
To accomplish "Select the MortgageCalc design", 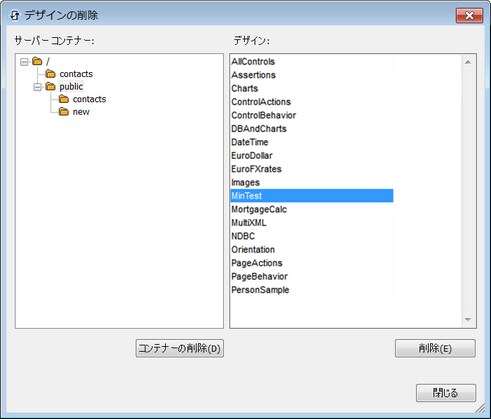I will [x=259, y=209].
